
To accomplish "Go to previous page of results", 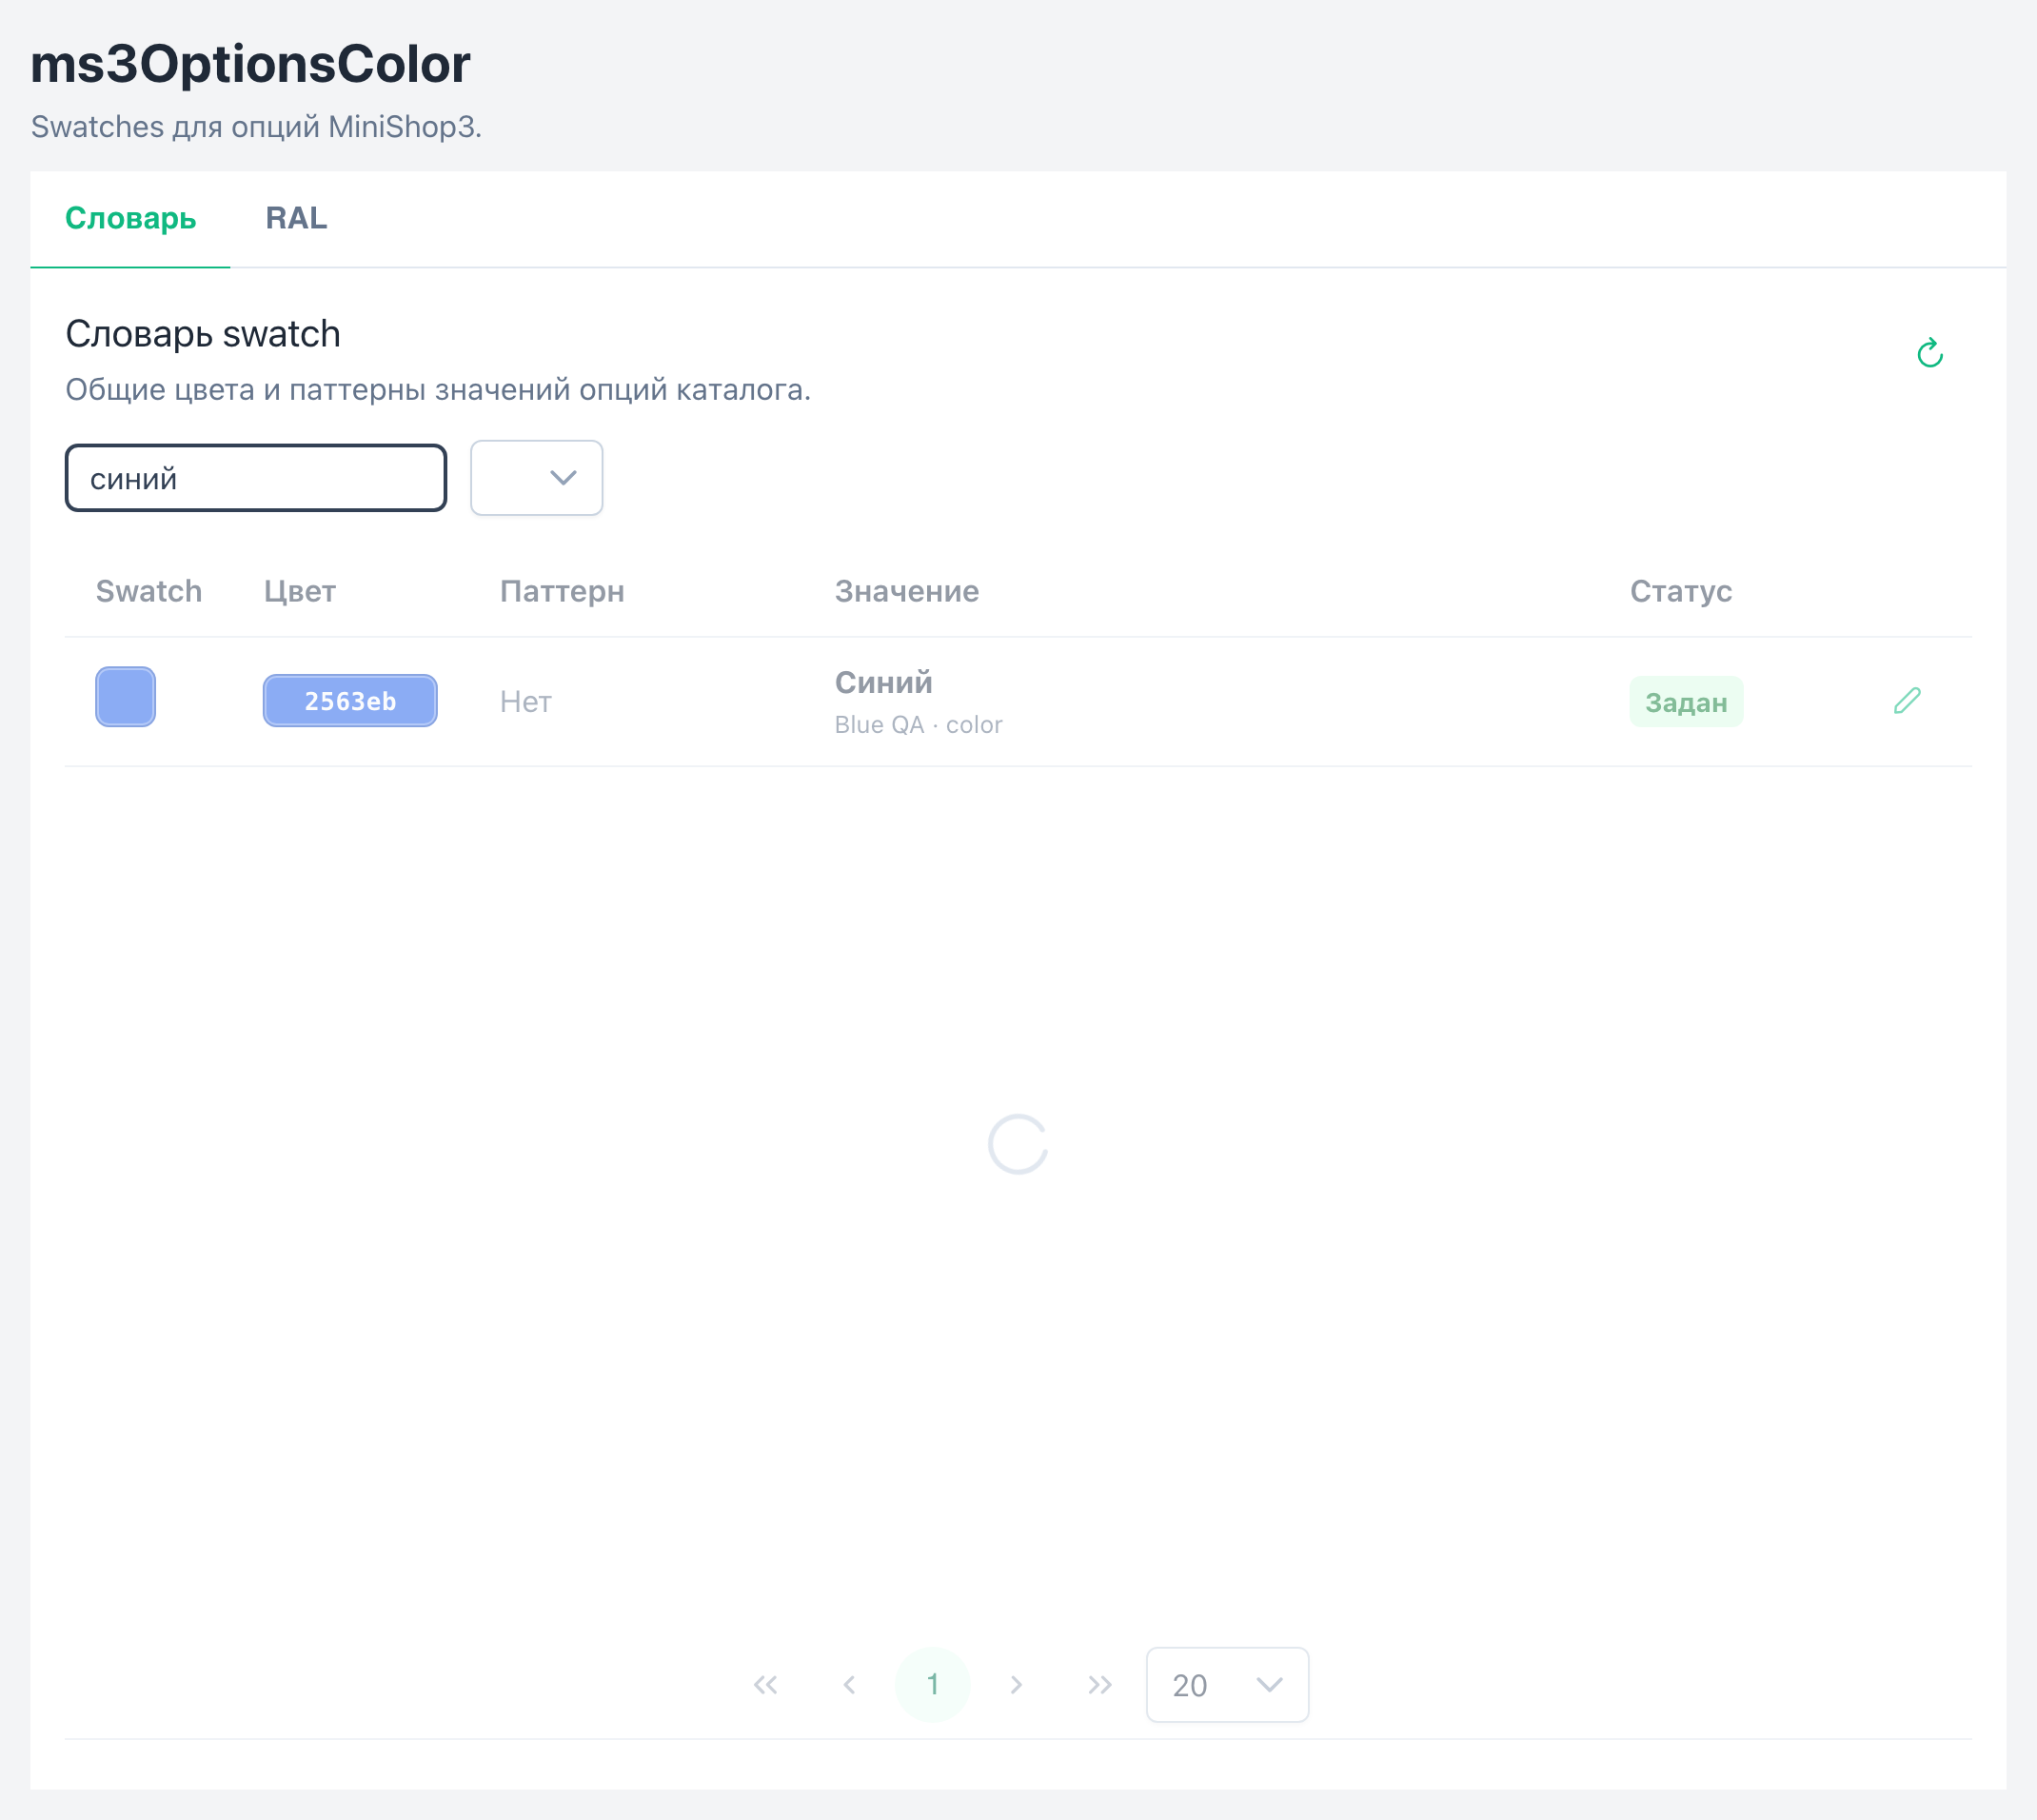I will tap(849, 1685).
